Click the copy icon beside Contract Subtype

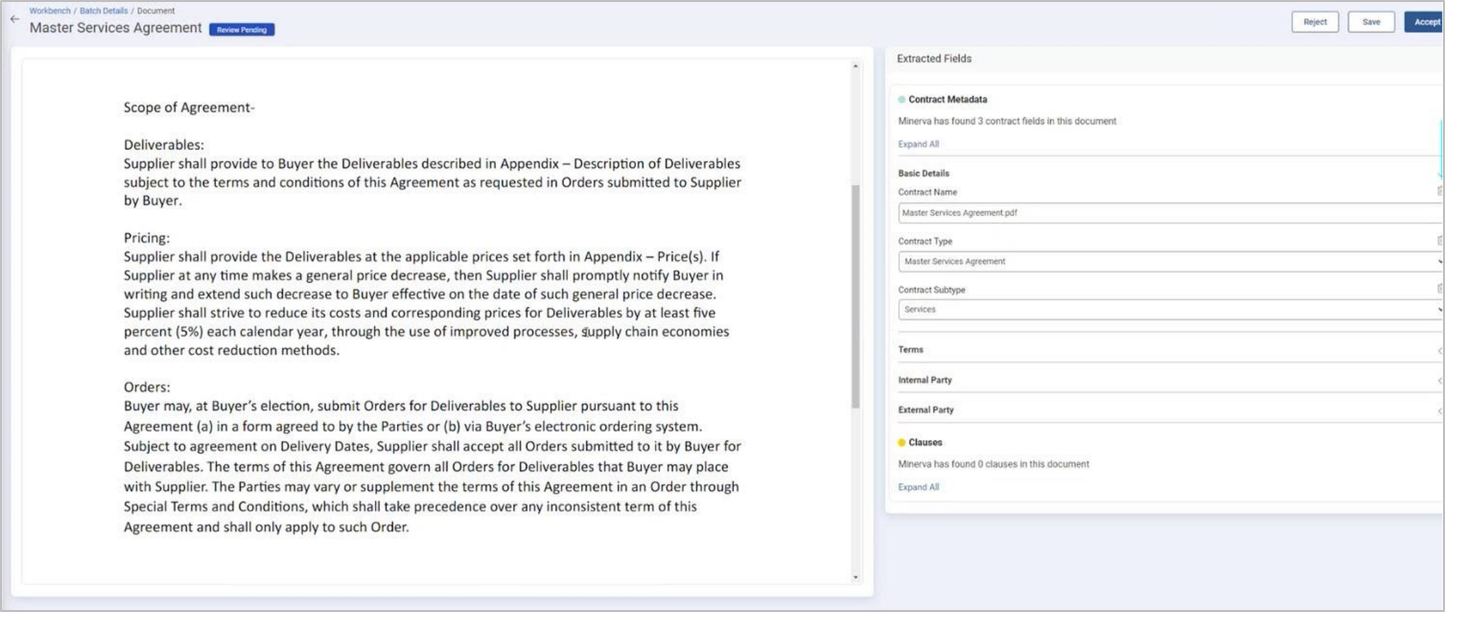[x=1440, y=289]
